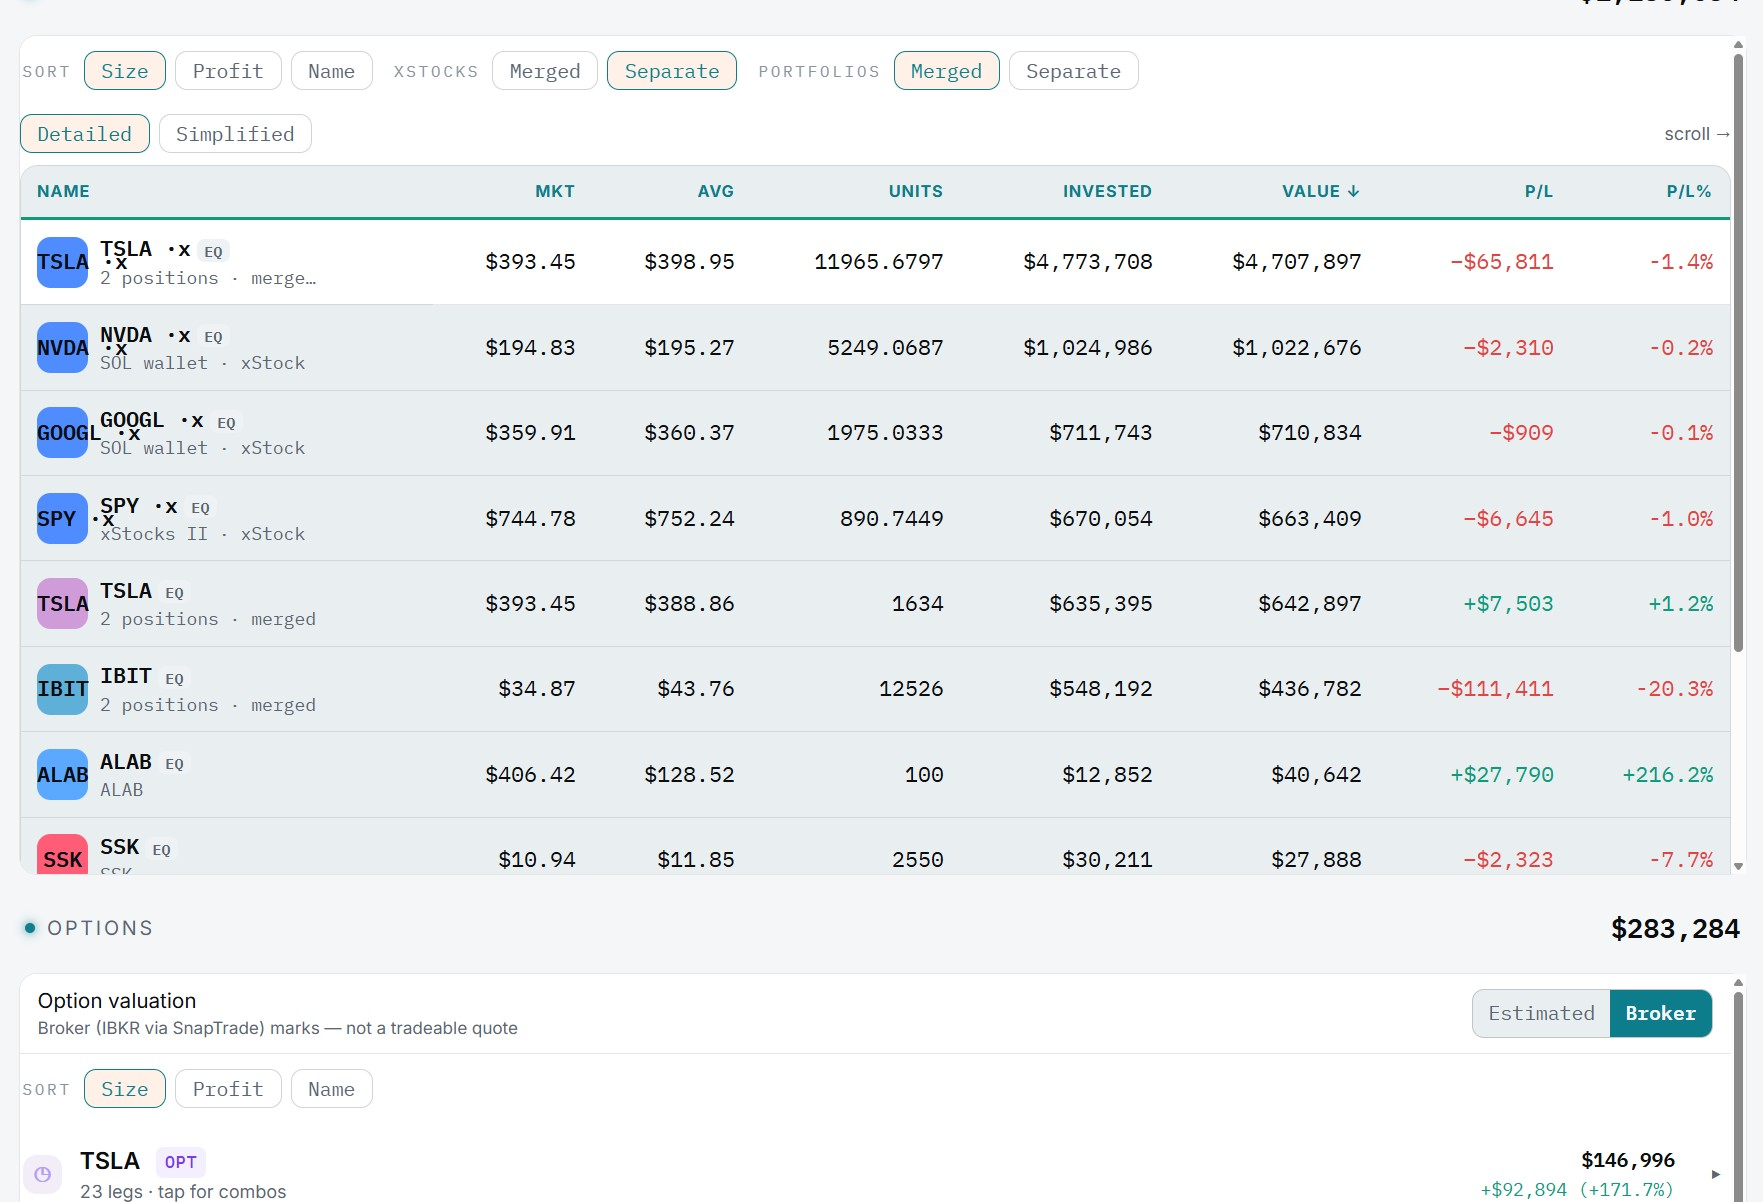Viewport: 1763px width, 1202px height.
Task: Sort options by Name
Action: click(331, 1089)
